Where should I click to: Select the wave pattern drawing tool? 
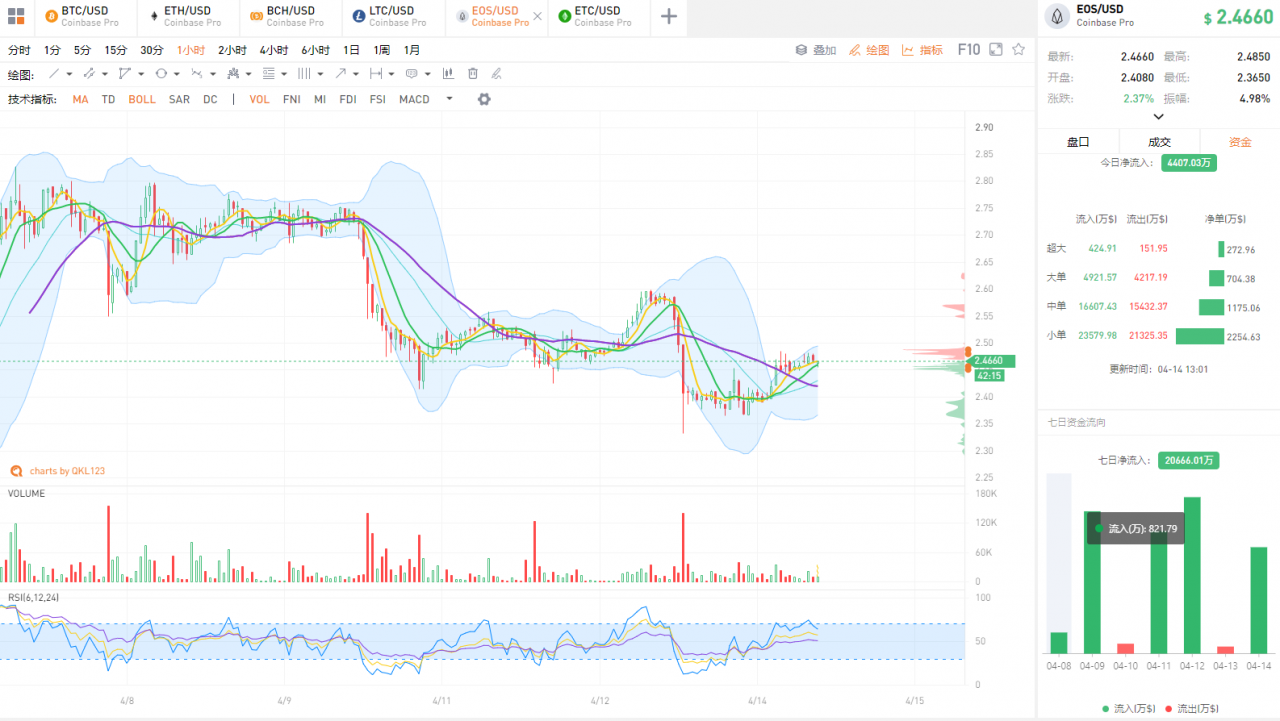point(196,73)
